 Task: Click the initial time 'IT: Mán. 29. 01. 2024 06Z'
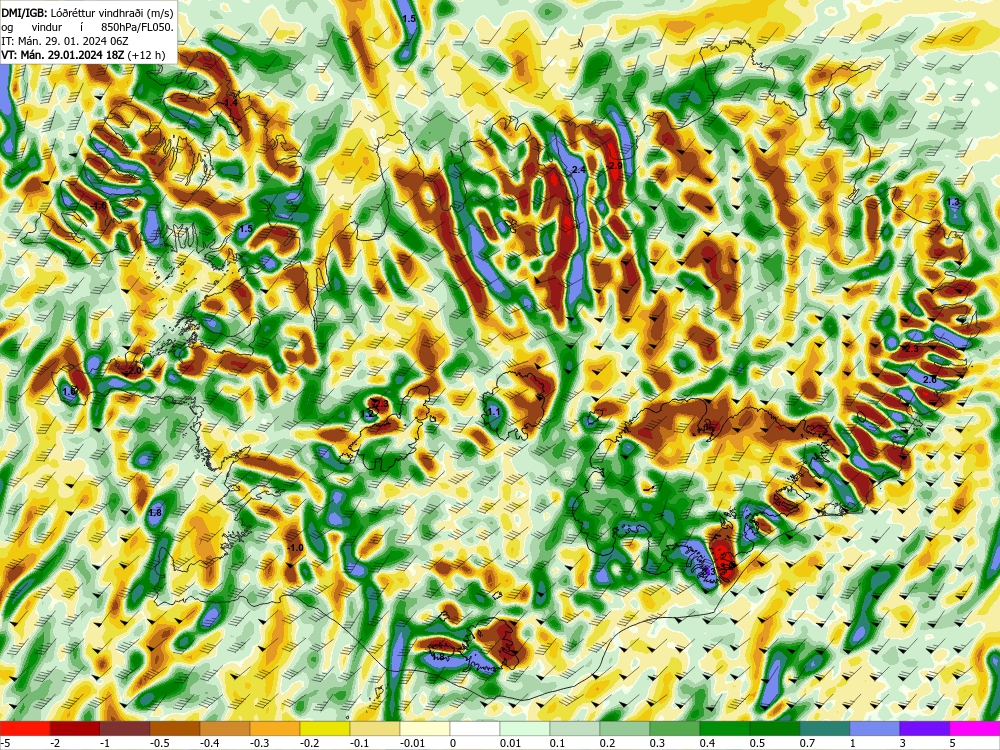(65, 40)
